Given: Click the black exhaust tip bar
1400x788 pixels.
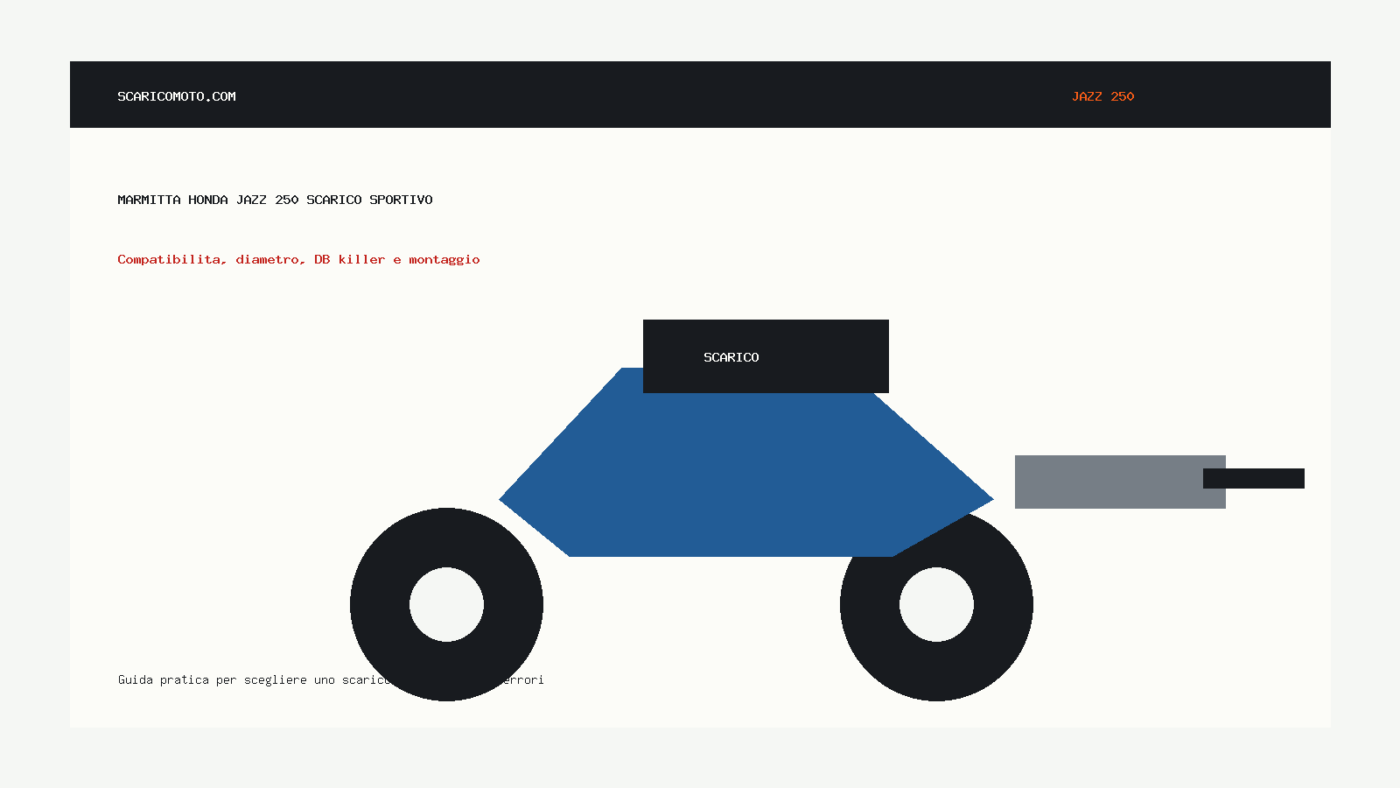Looking at the screenshot, I should click(x=1254, y=478).
